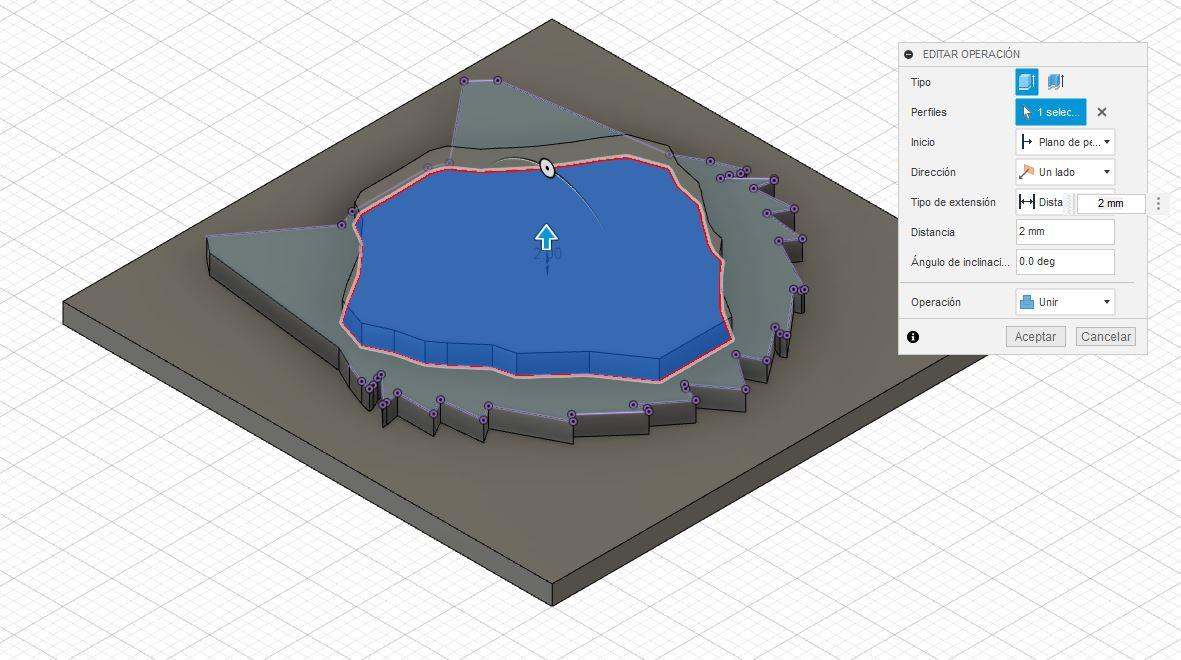Open the Operación 'Unir' dropdown

pos(1065,302)
